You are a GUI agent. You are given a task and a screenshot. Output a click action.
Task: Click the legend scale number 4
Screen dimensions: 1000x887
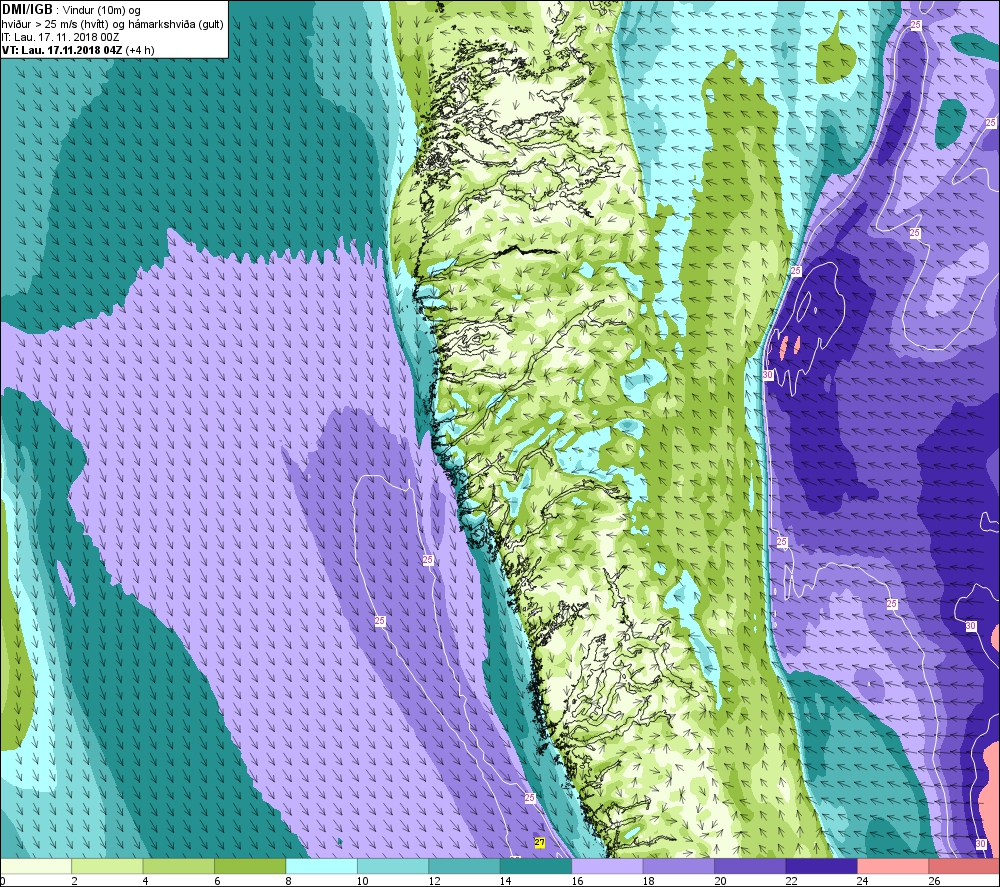146,881
